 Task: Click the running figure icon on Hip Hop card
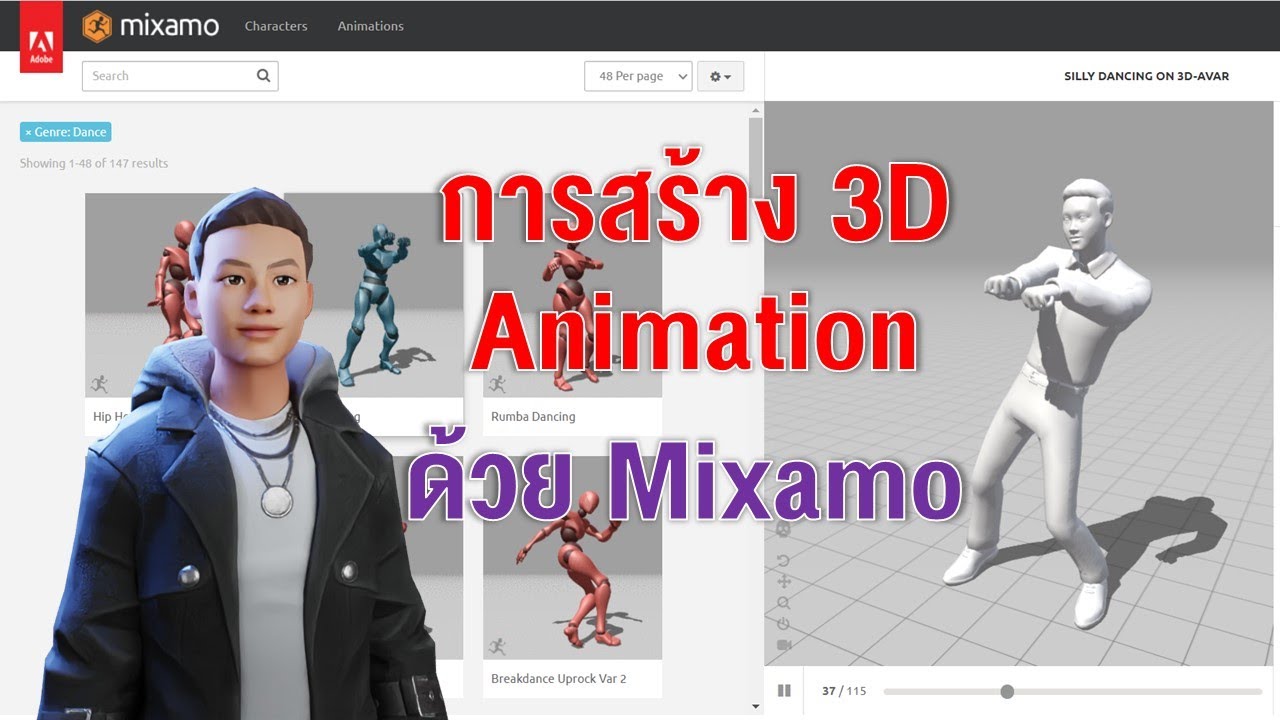pos(99,384)
